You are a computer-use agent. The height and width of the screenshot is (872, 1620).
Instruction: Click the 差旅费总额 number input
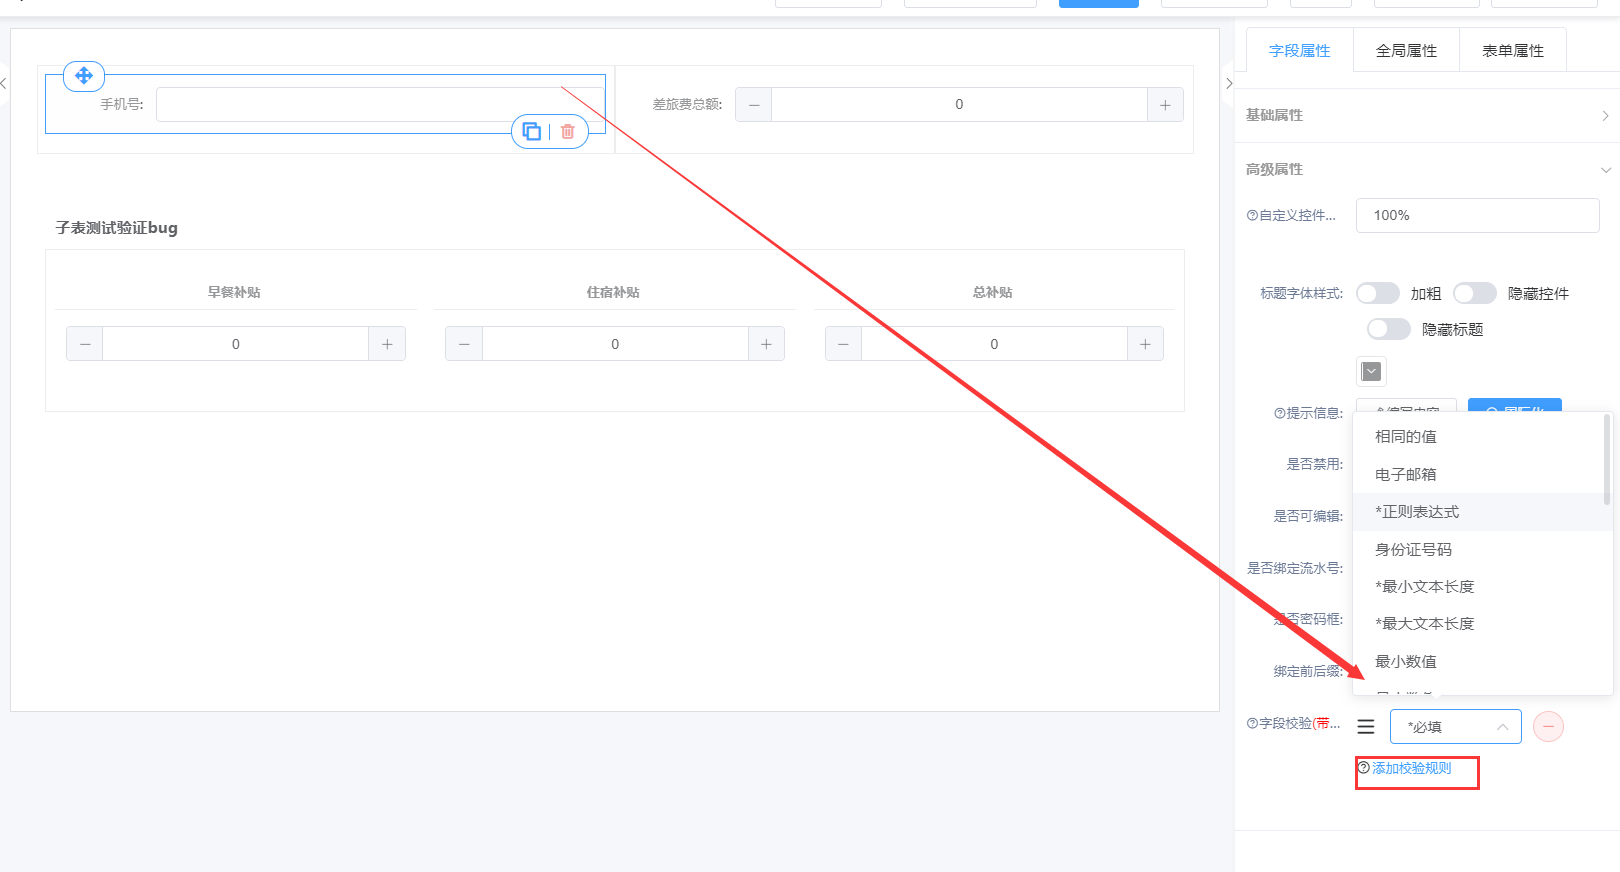[x=959, y=105]
